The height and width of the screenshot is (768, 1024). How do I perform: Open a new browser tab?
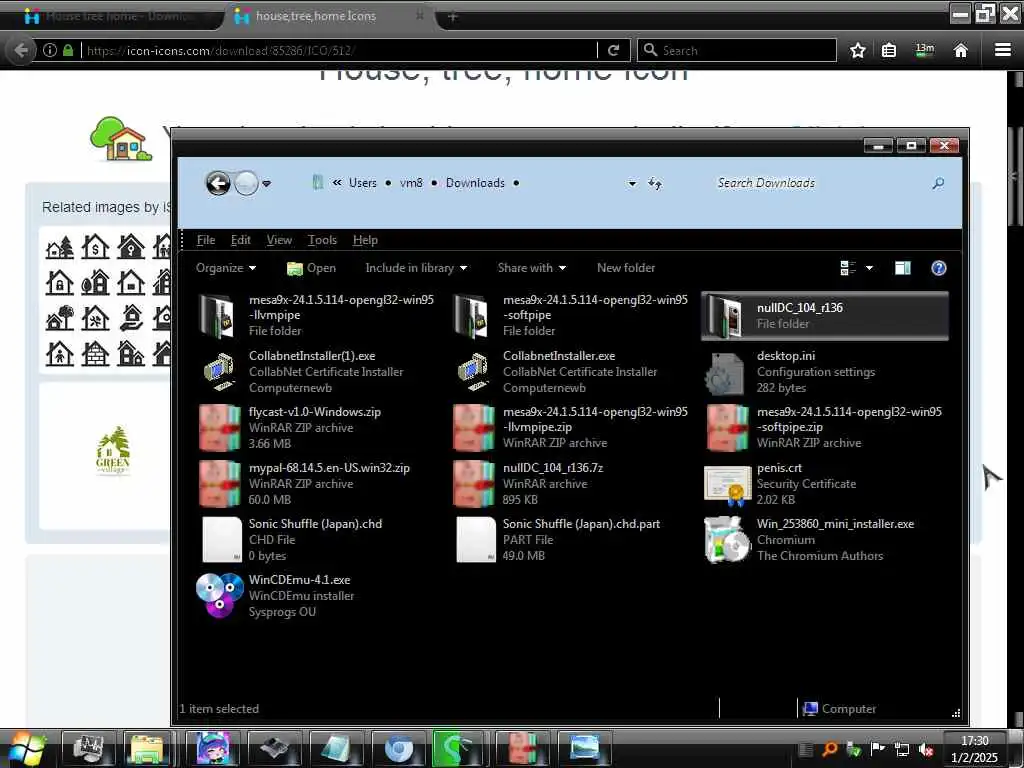pos(453,16)
